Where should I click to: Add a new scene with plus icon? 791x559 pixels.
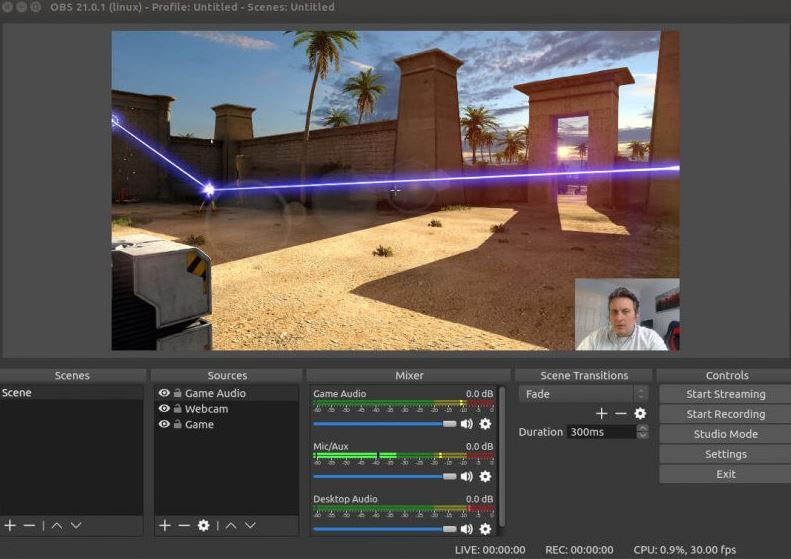10,525
